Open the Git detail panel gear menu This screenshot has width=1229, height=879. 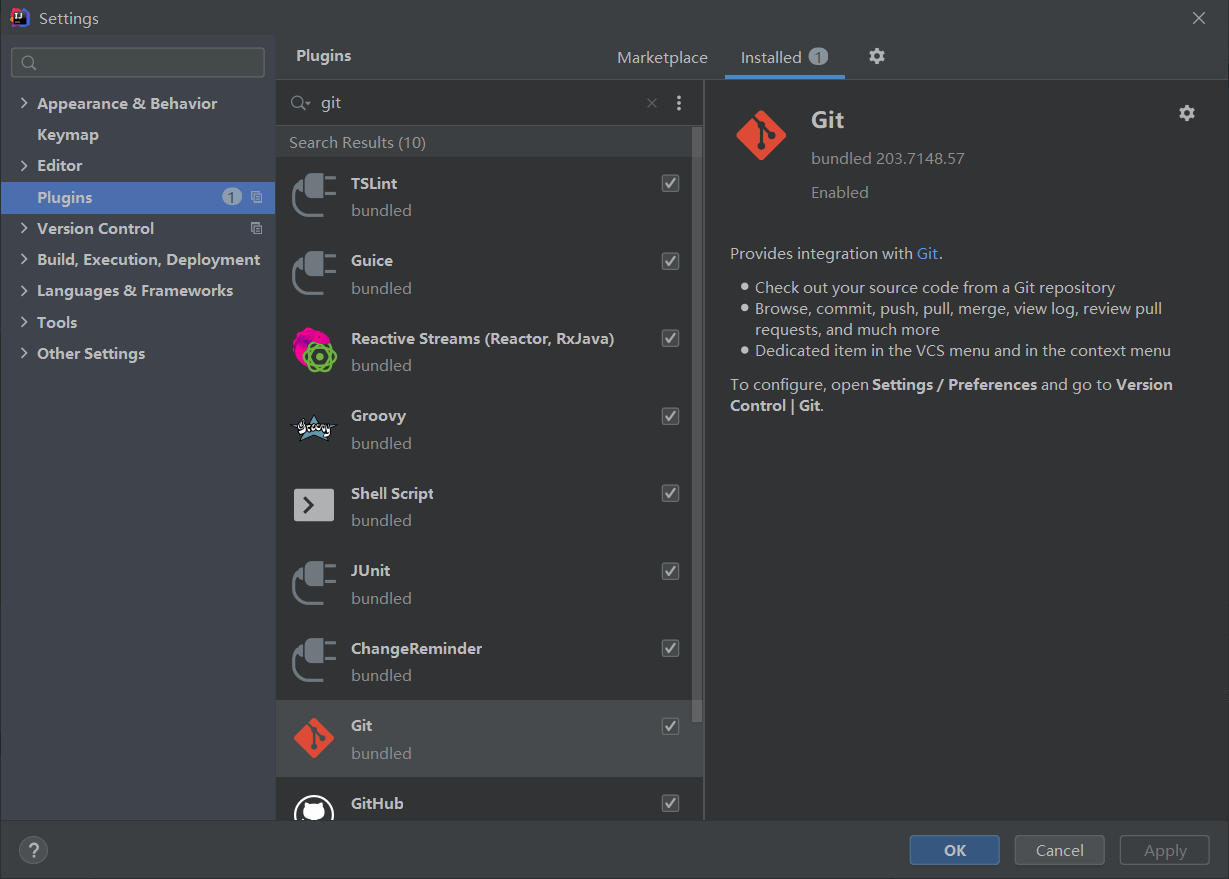(1187, 113)
